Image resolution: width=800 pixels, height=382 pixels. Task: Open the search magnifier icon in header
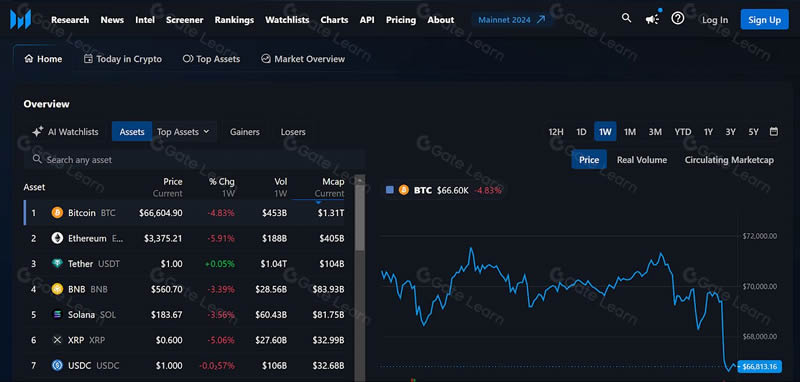click(x=627, y=18)
